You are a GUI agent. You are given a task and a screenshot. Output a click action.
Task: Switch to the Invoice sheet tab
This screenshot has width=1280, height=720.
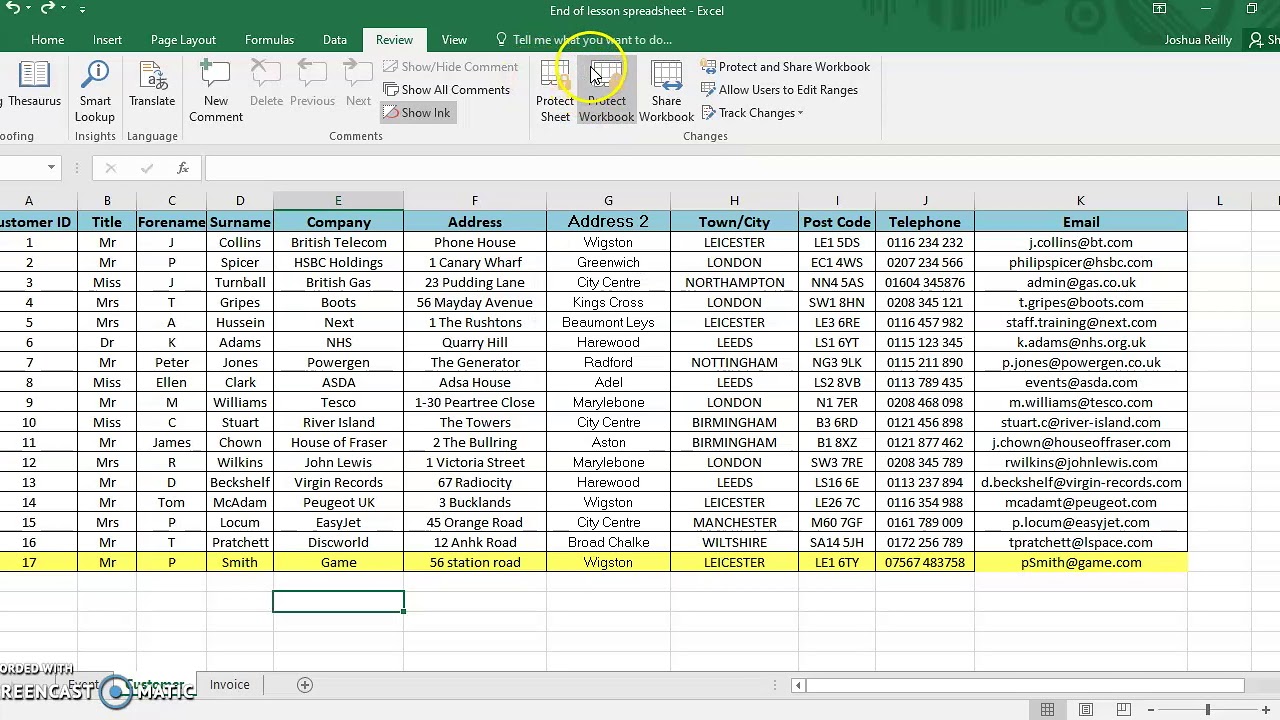[229, 685]
